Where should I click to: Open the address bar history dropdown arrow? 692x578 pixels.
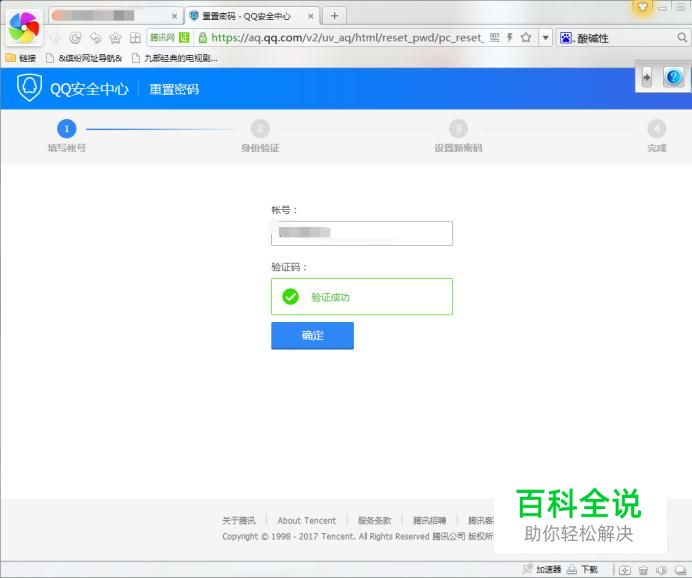coord(545,38)
